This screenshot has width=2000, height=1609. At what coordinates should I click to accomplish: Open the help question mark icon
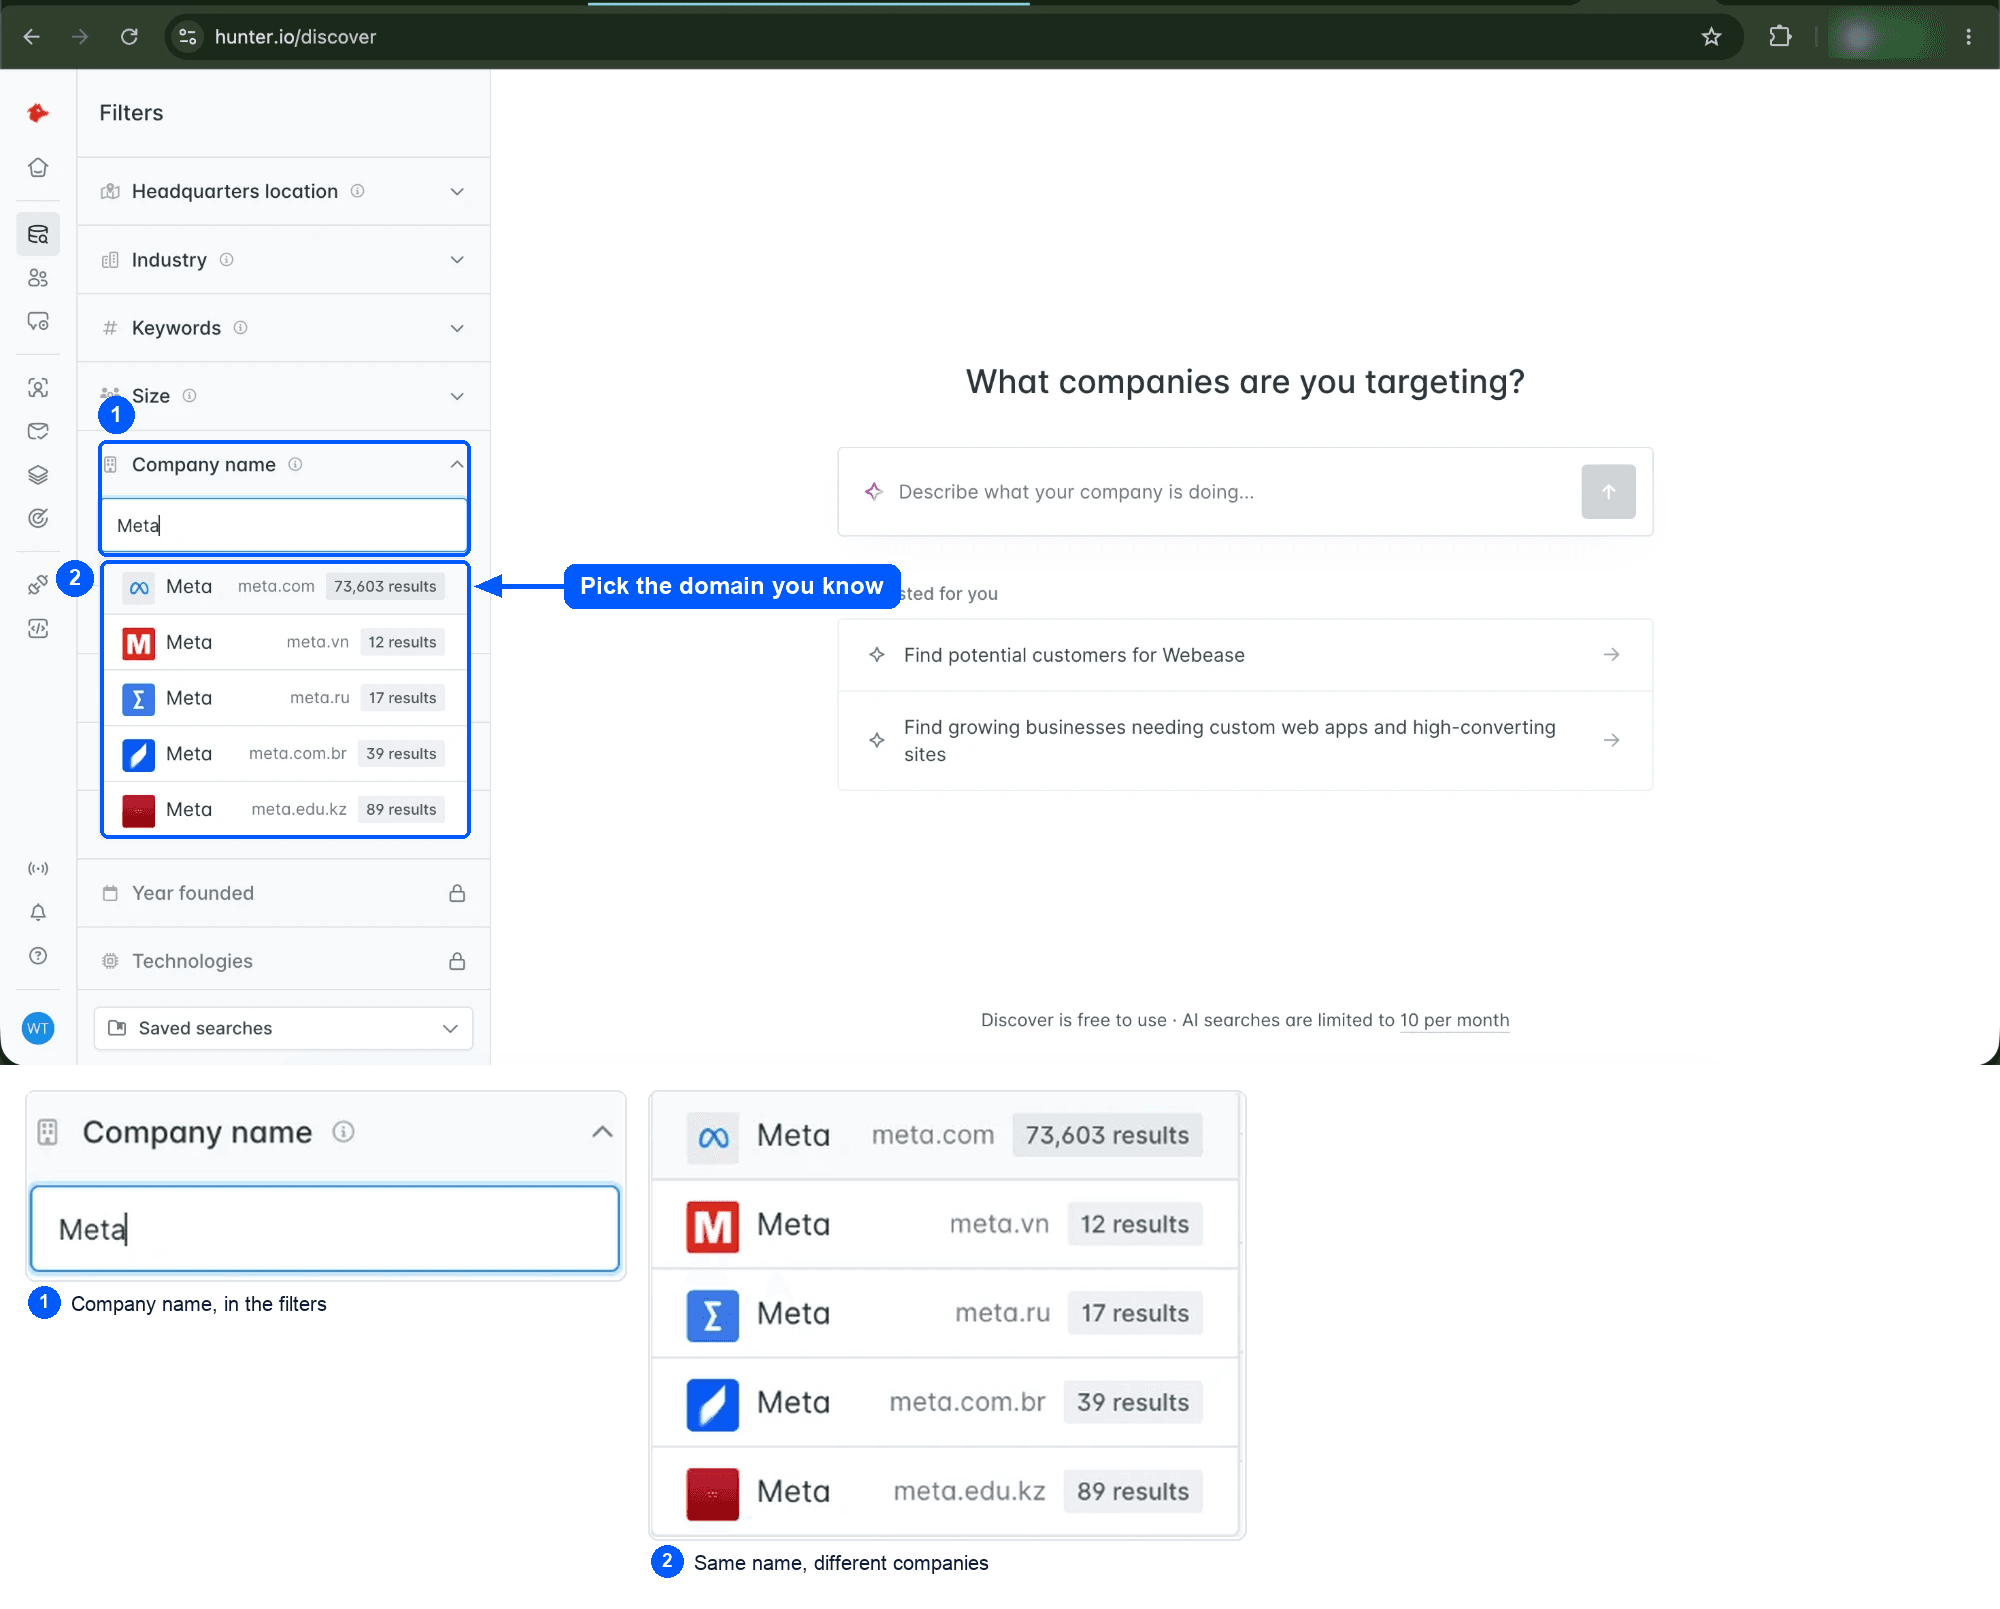tap(38, 956)
